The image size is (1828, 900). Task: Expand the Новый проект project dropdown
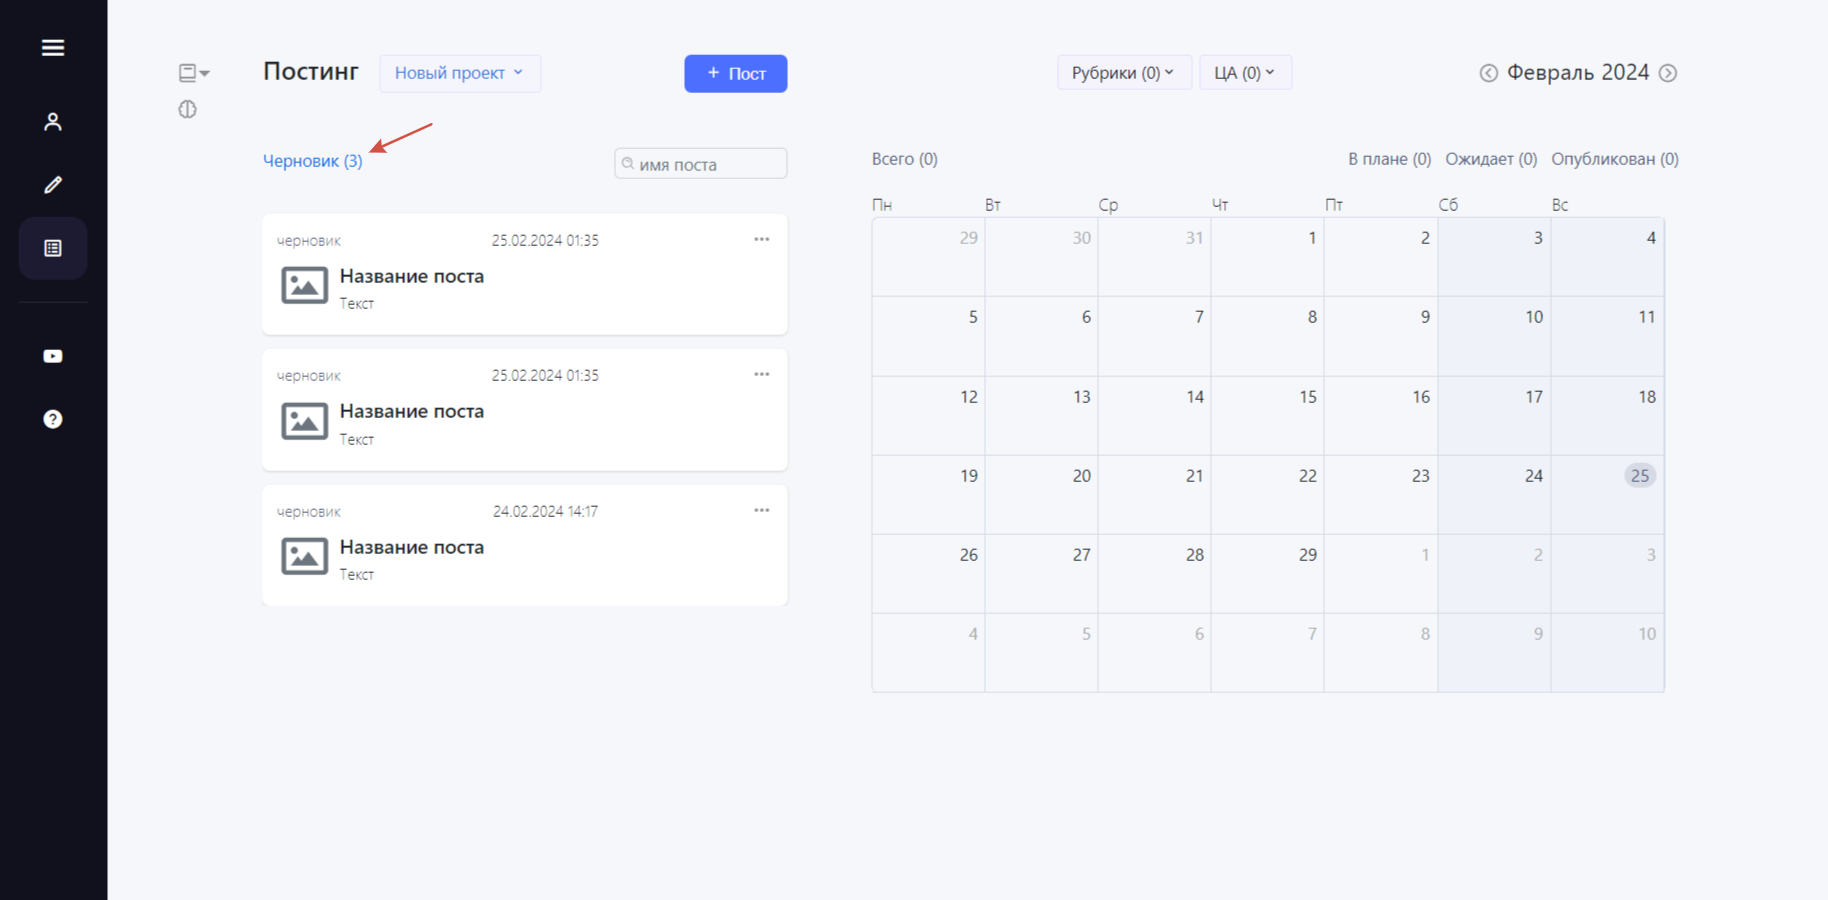[x=460, y=73]
